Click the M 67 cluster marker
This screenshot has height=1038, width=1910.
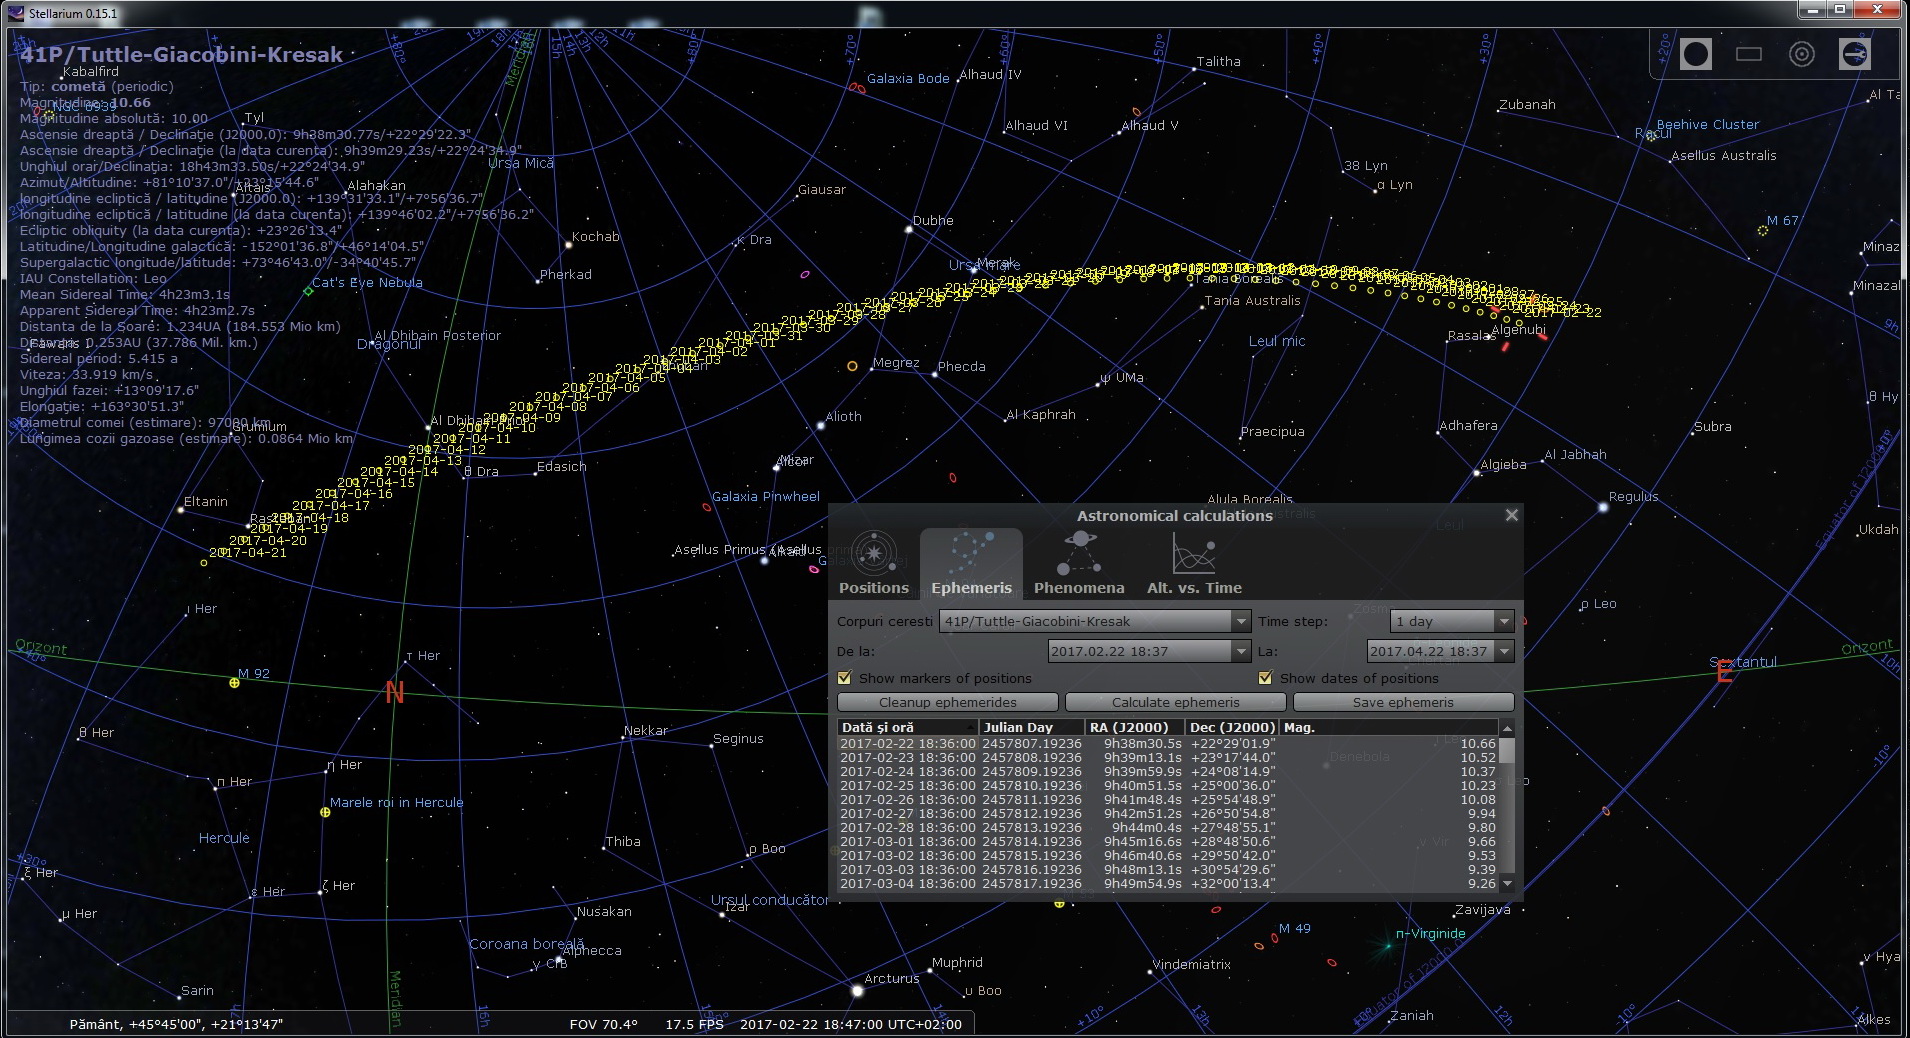(x=1763, y=230)
